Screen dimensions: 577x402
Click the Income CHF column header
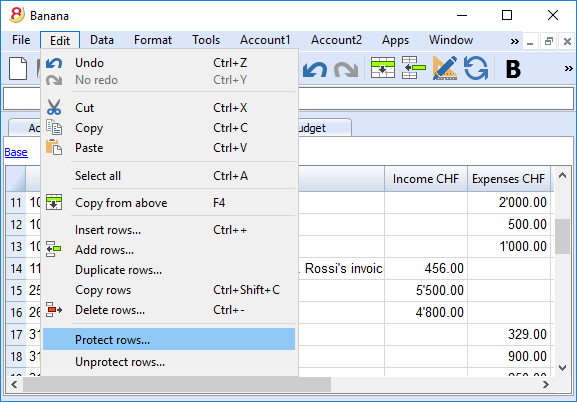tap(426, 179)
